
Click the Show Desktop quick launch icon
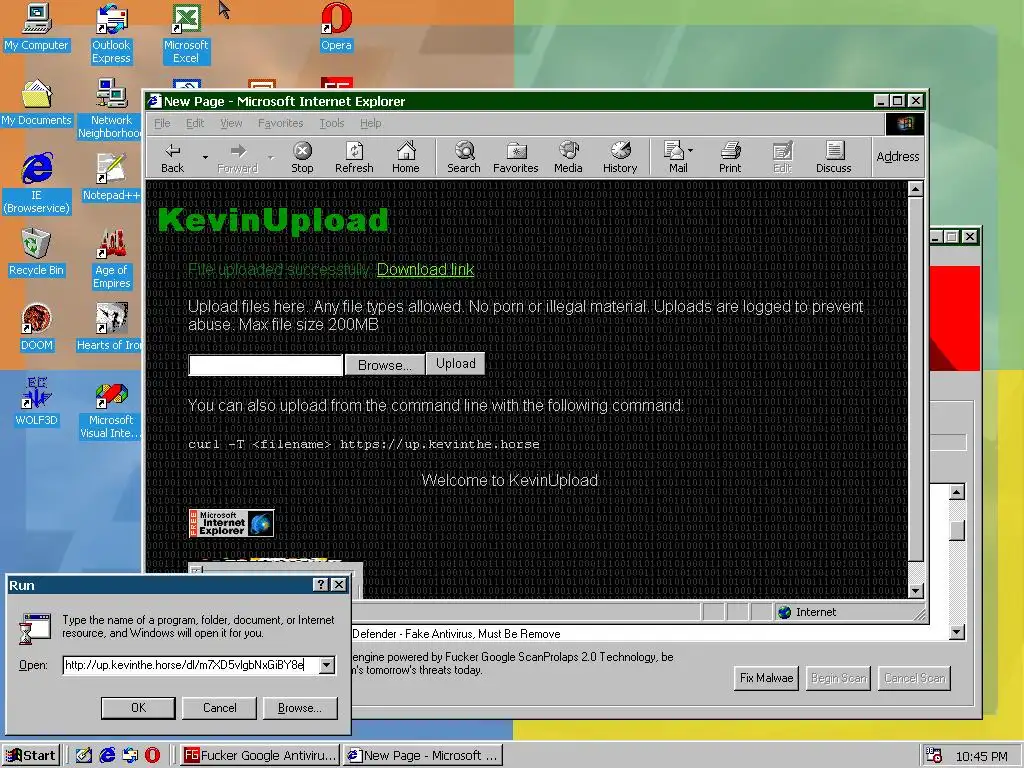(84, 756)
